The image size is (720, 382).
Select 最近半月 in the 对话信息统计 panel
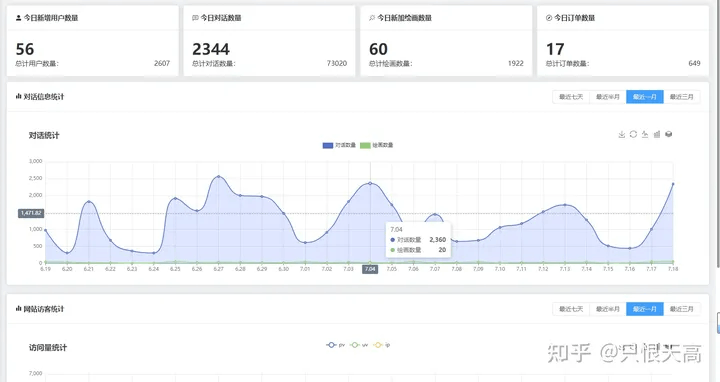tap(608, 97)
